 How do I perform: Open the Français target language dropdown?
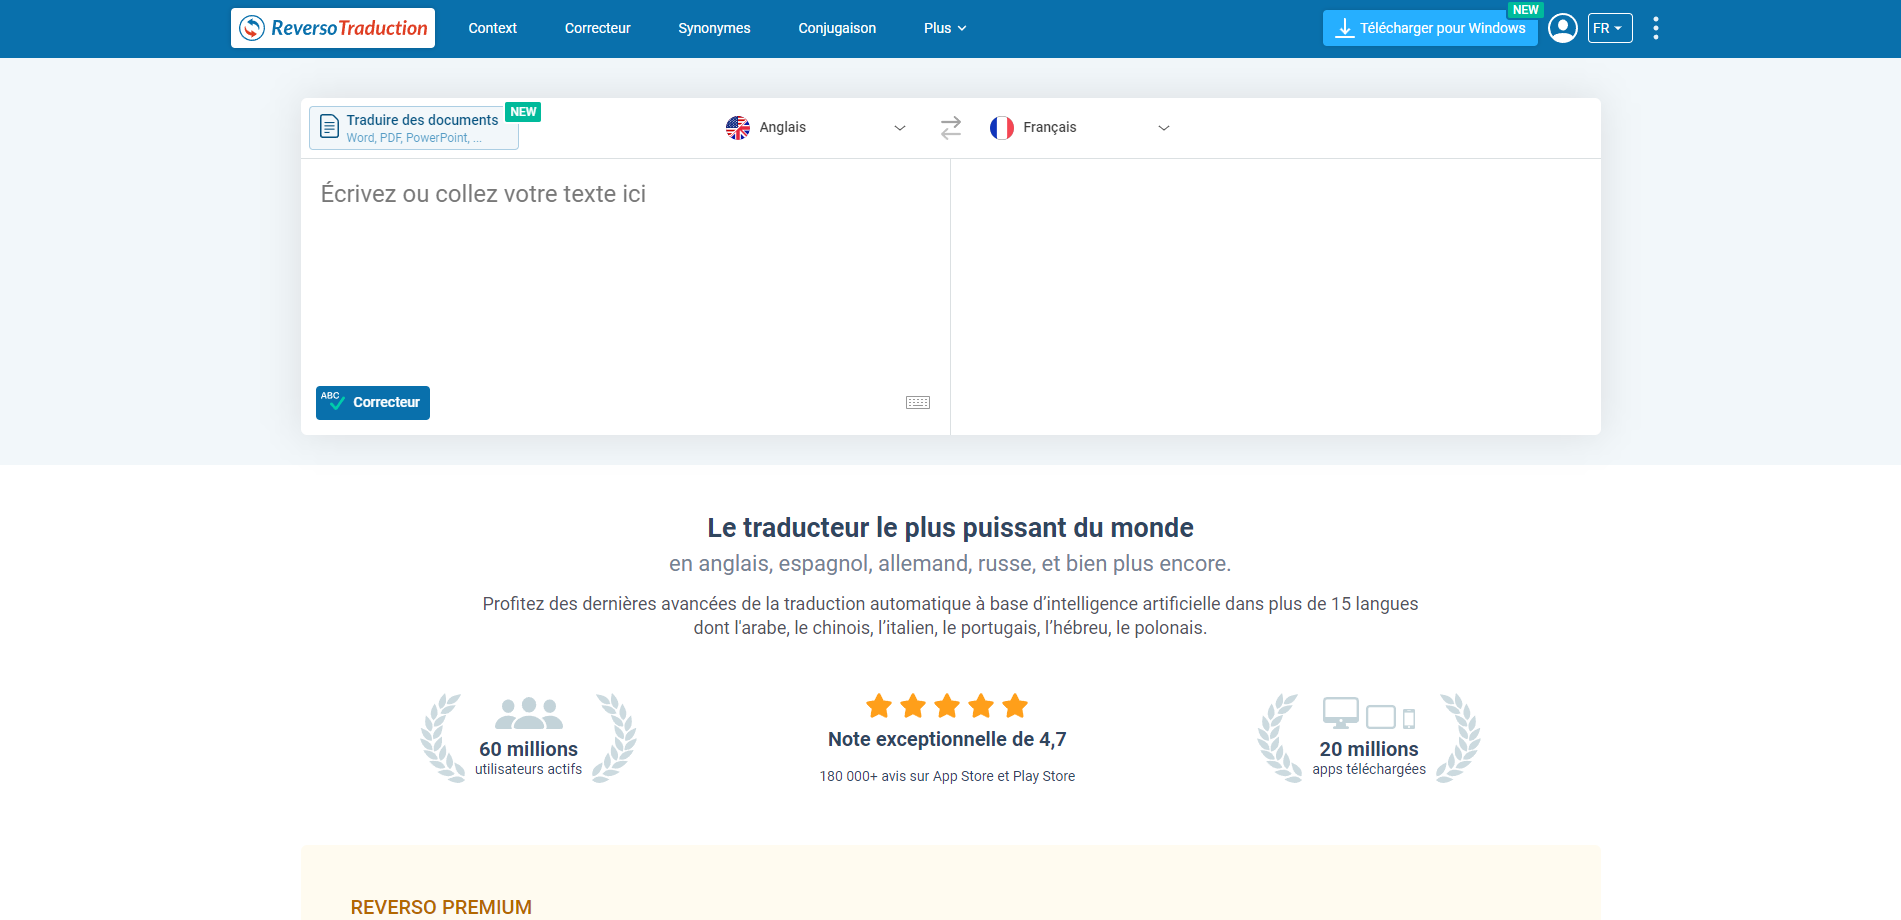tap(1080, 128)
